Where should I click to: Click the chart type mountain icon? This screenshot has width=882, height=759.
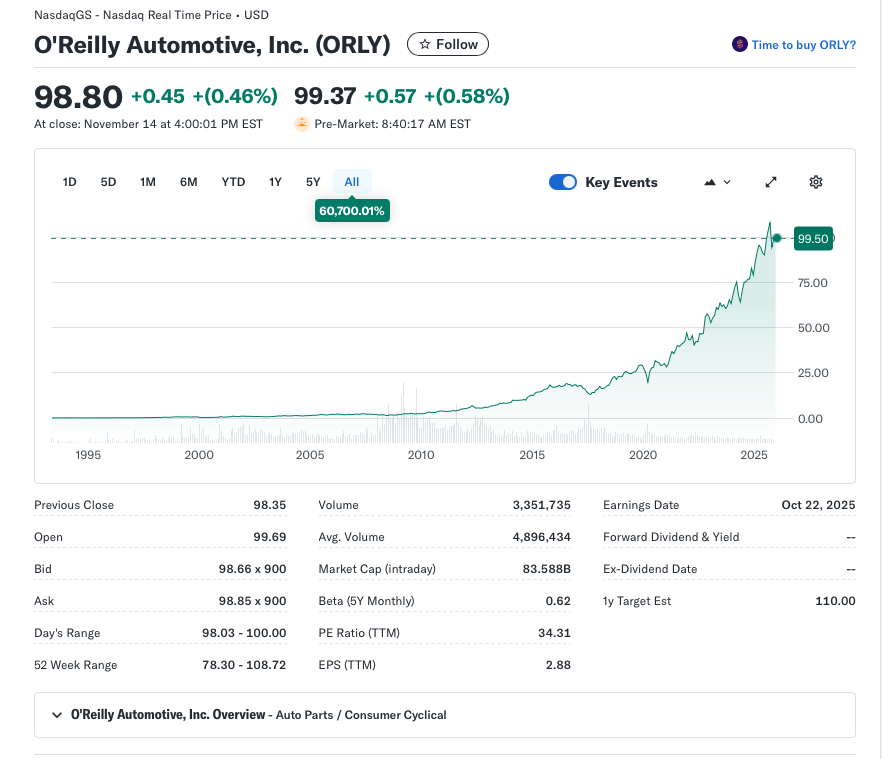(710, 182)
